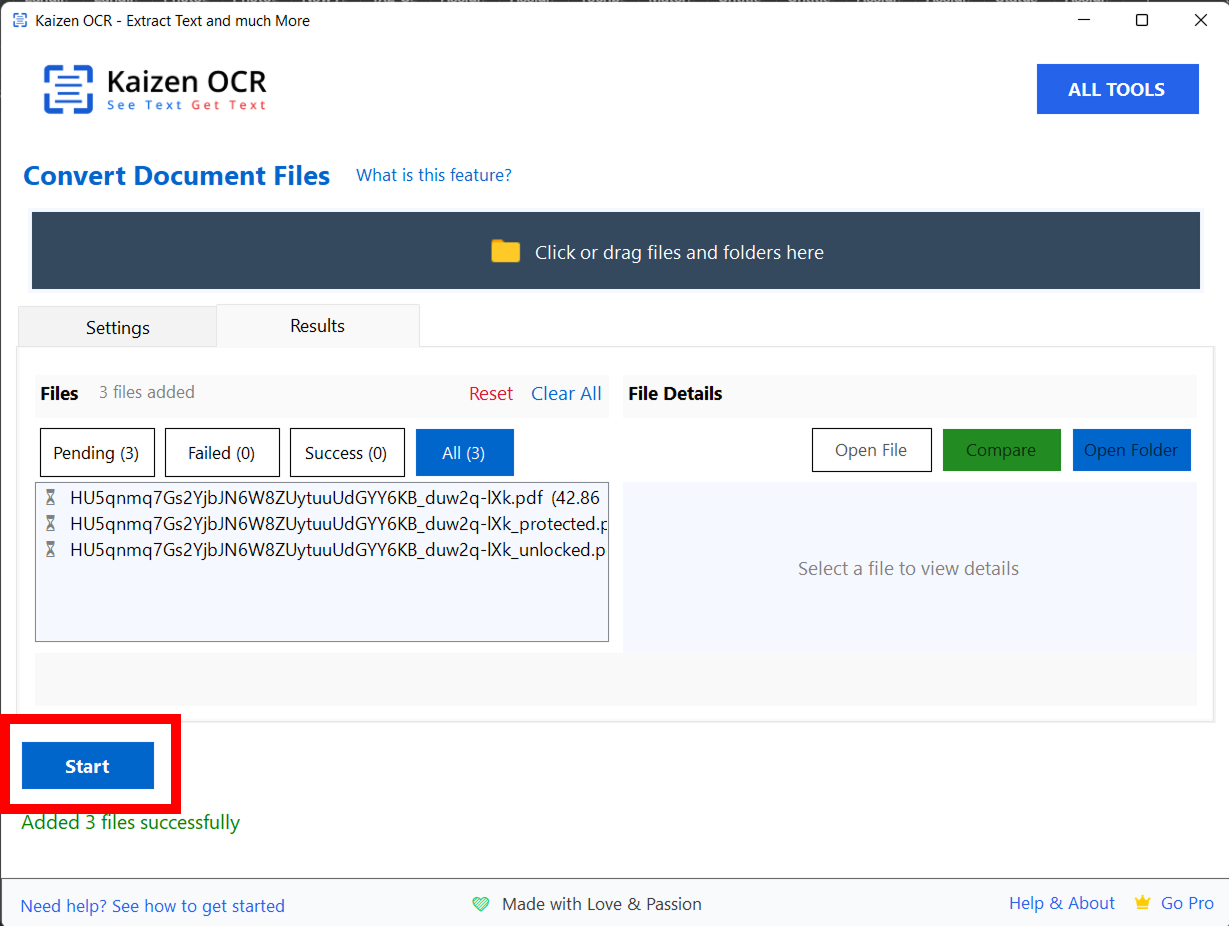This screenshot has width=1229, height=926.
Task: Click the hourglass icon of unlocked file
Action: coord(50,550)
